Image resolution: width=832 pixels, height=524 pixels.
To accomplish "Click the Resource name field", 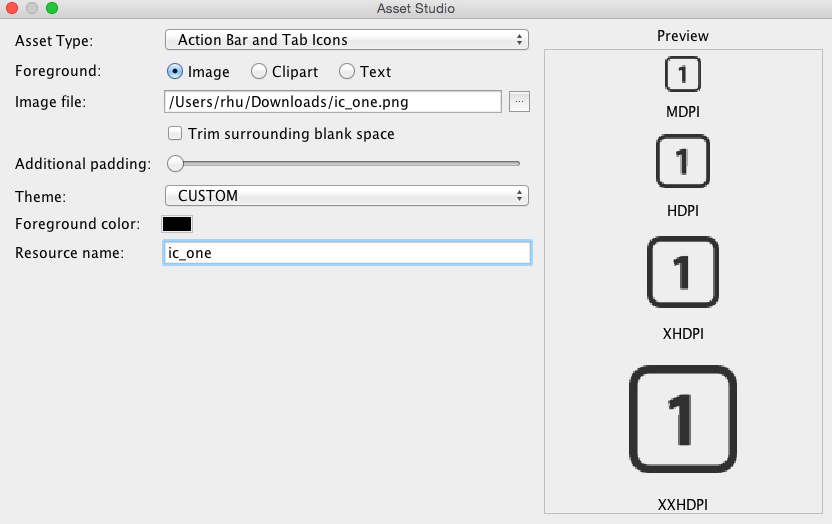I will (x=347, y=252).
